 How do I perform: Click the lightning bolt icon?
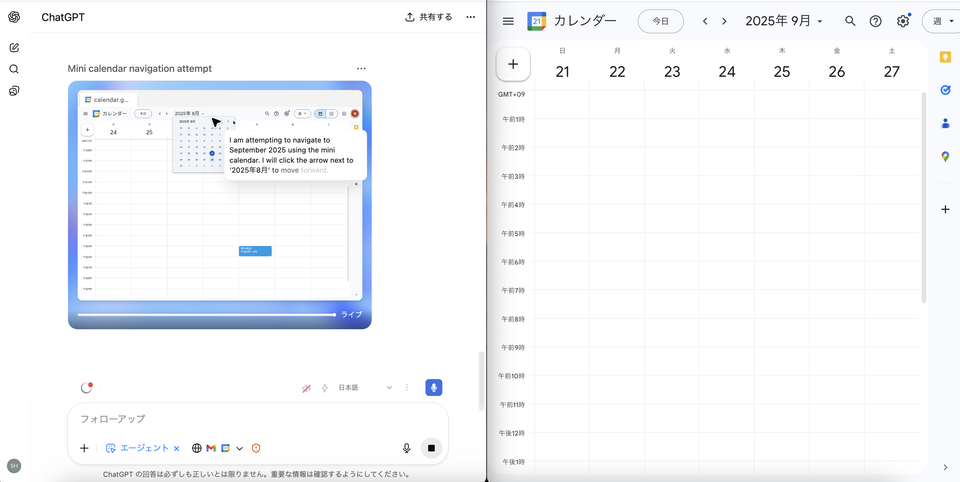(x=325, y=388)
